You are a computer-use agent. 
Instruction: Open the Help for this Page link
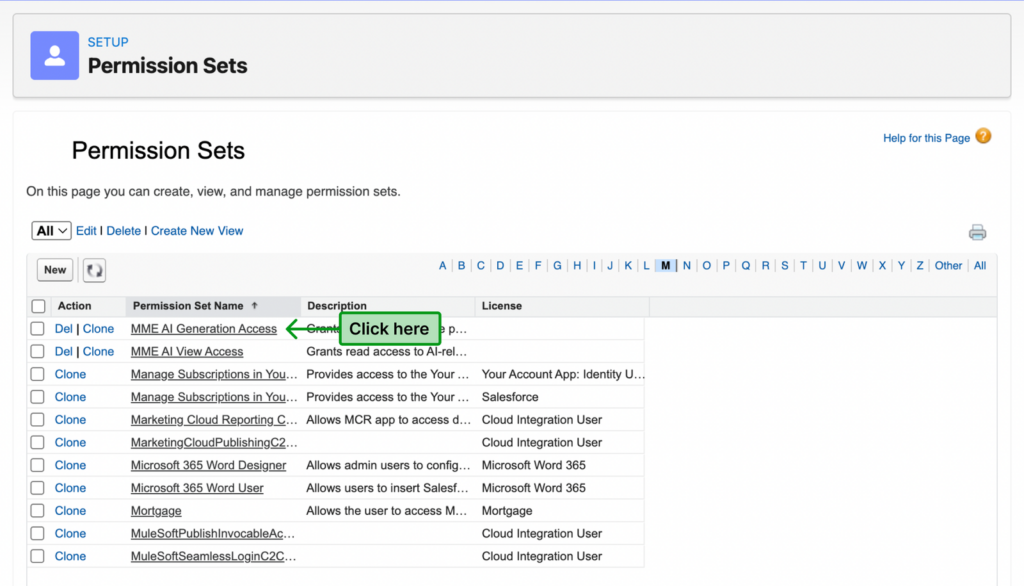click(x=926, y=138)
